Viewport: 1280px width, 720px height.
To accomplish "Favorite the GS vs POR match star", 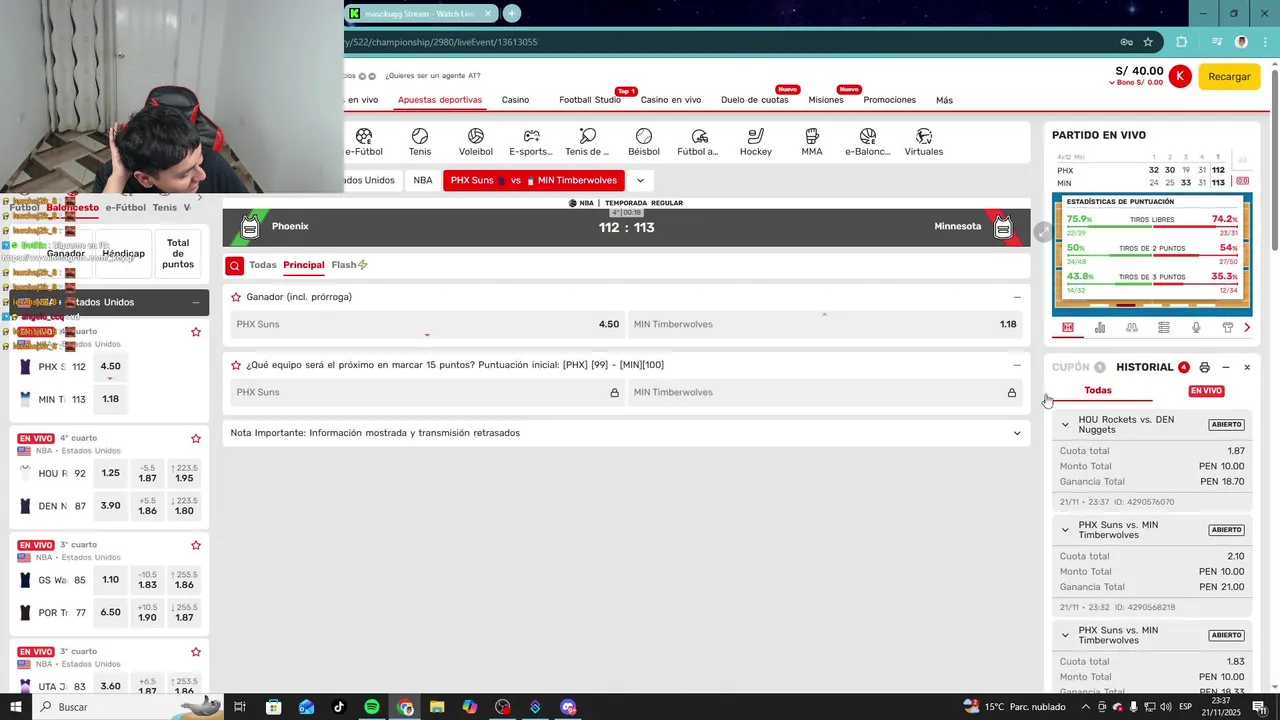I will (196, 545).
